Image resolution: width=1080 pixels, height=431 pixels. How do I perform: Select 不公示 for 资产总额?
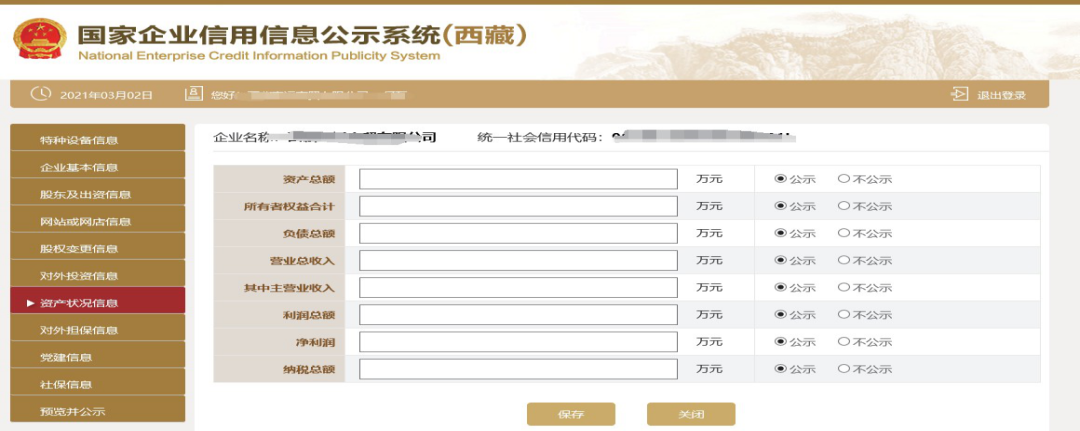(843, 178)
